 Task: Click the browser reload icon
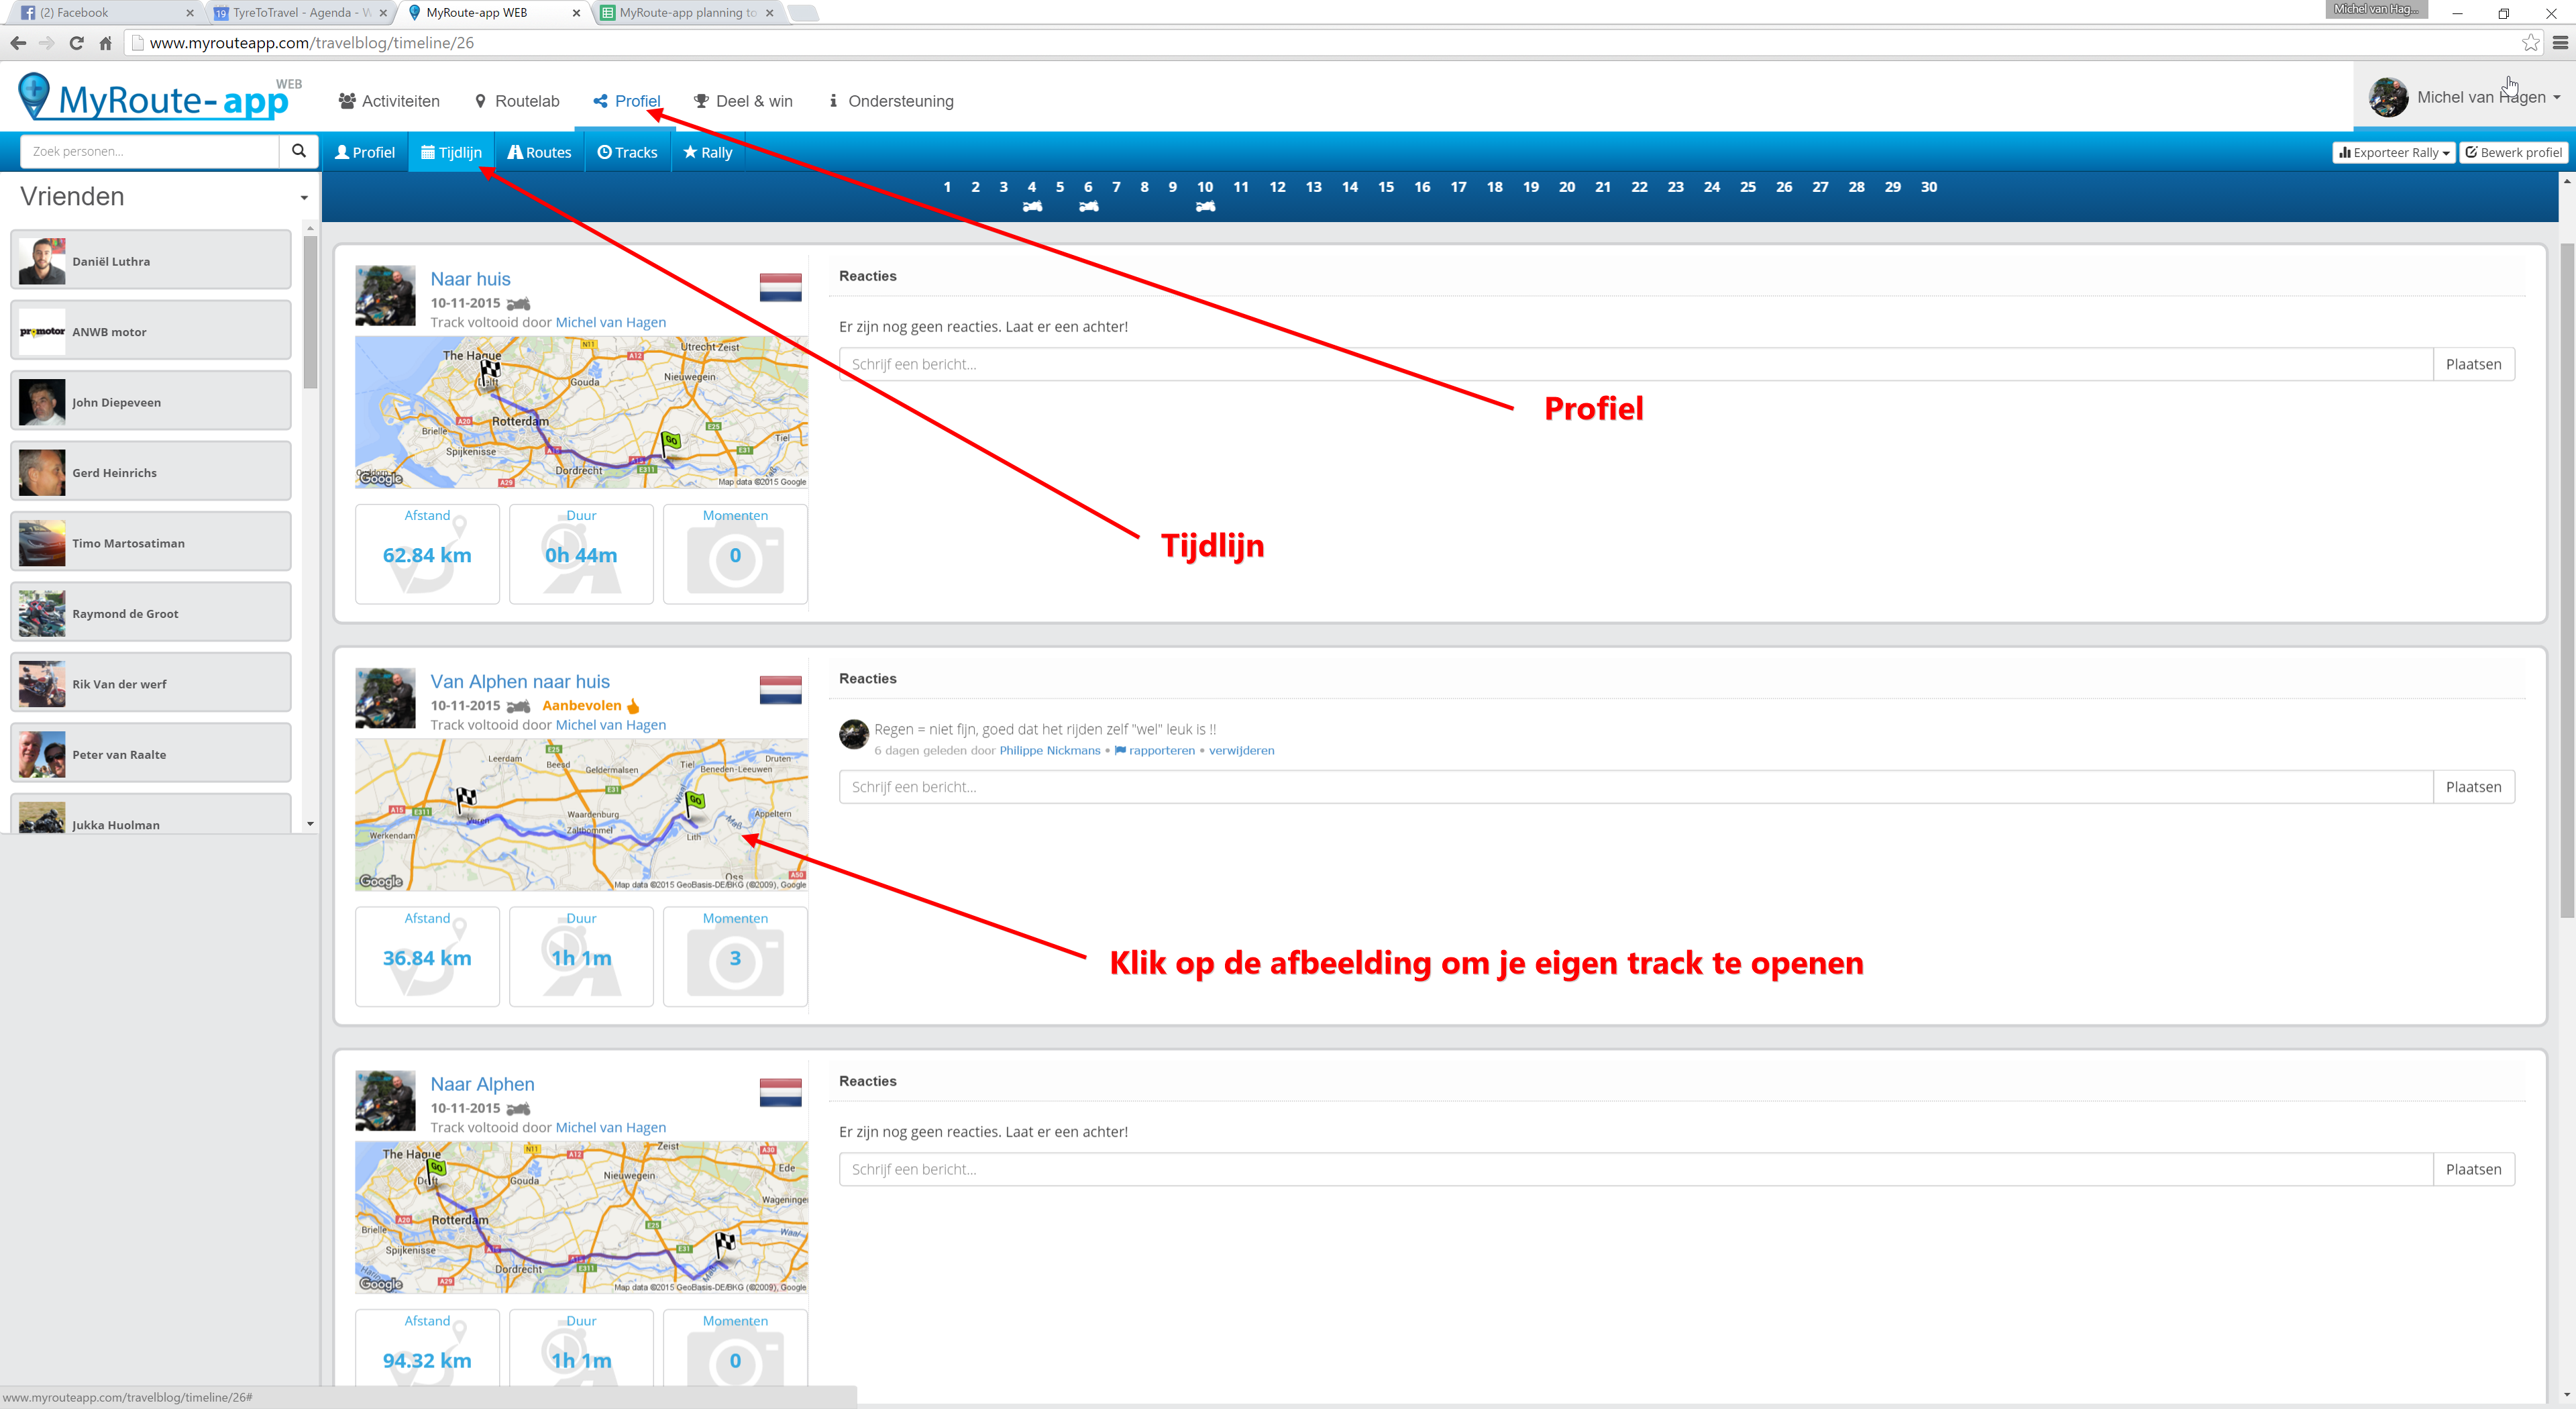[76, 42]
